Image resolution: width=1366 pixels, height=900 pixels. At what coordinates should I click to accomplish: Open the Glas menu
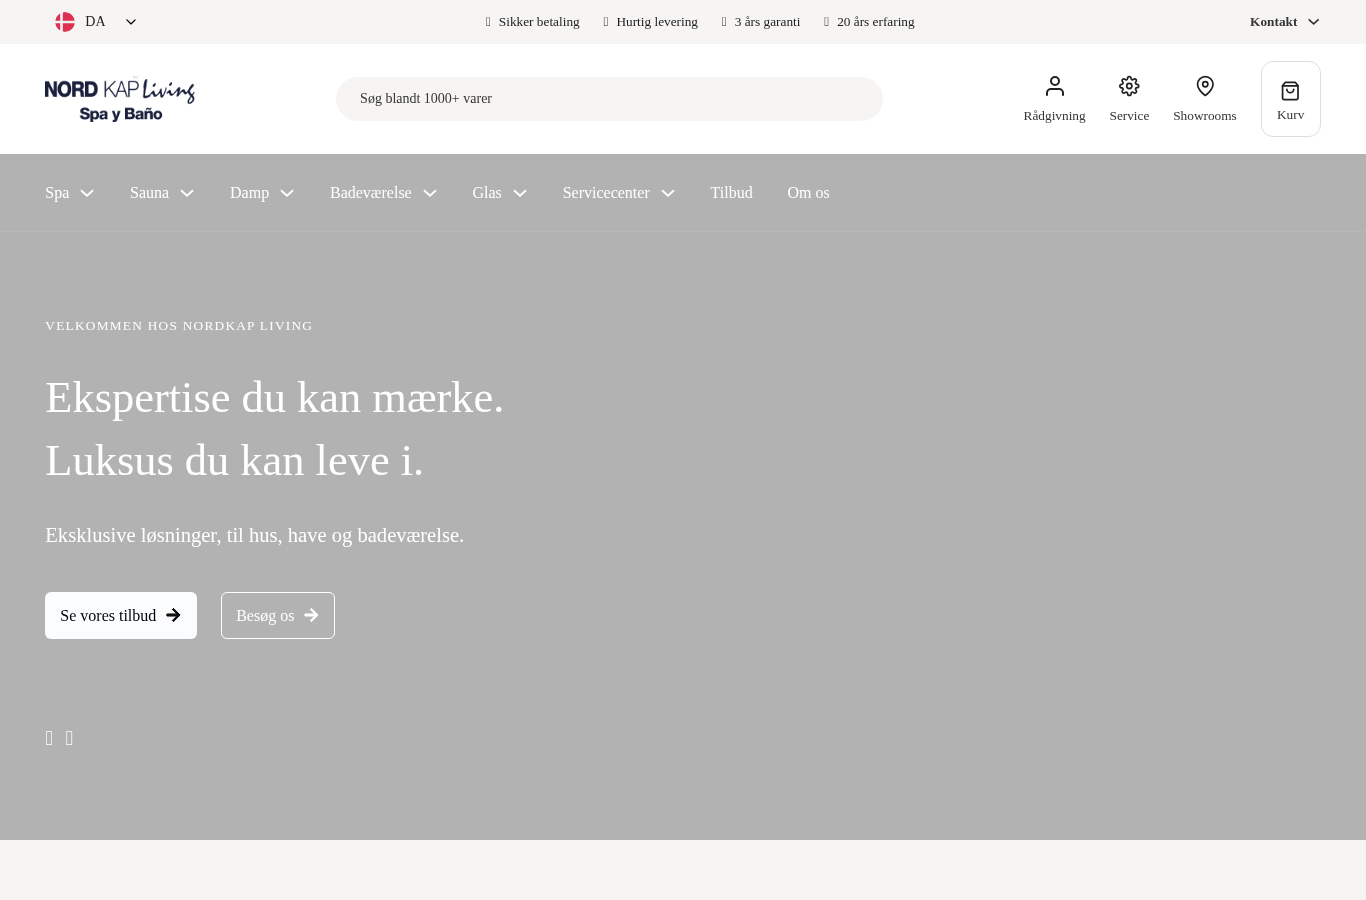pos(500,193)
